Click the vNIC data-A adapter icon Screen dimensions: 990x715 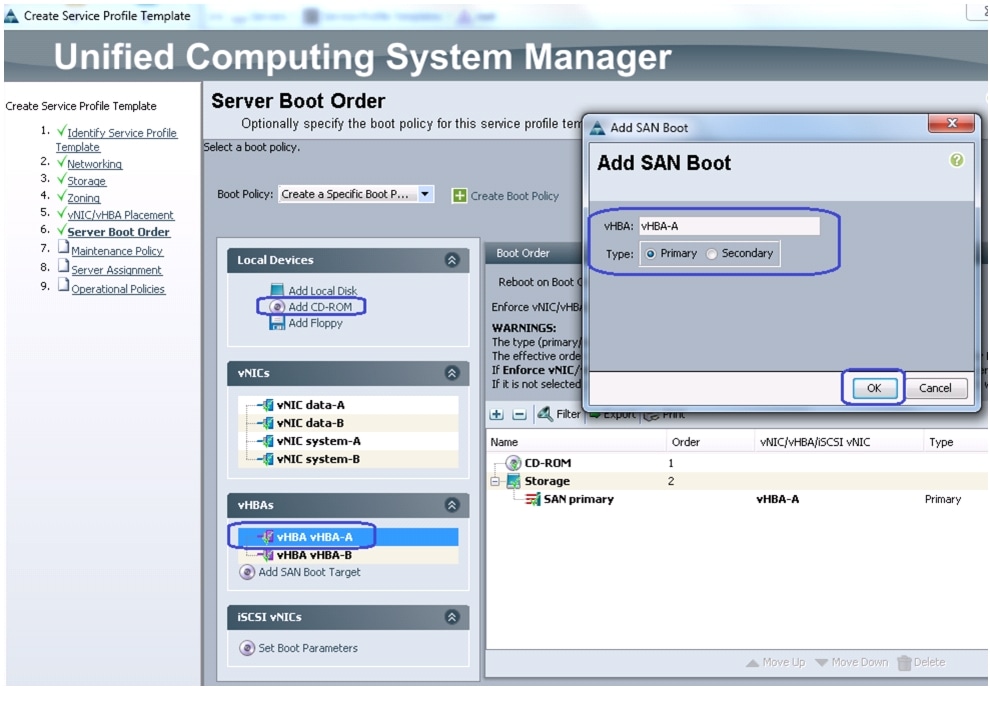pyautogui.click(x=268, y=405)
